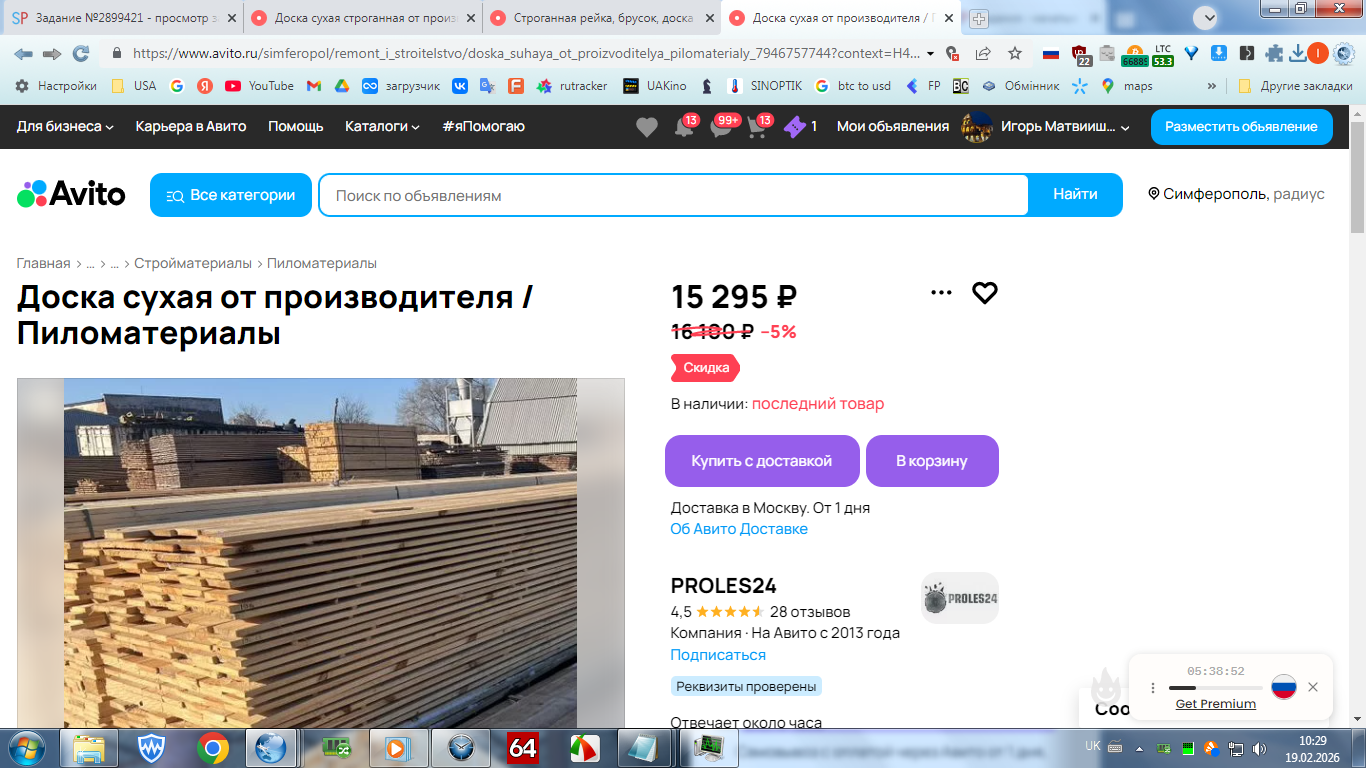The image size is (1366, 768).
Task: Click the heart favorites icon in Avito header
Action: pos(647,127)
